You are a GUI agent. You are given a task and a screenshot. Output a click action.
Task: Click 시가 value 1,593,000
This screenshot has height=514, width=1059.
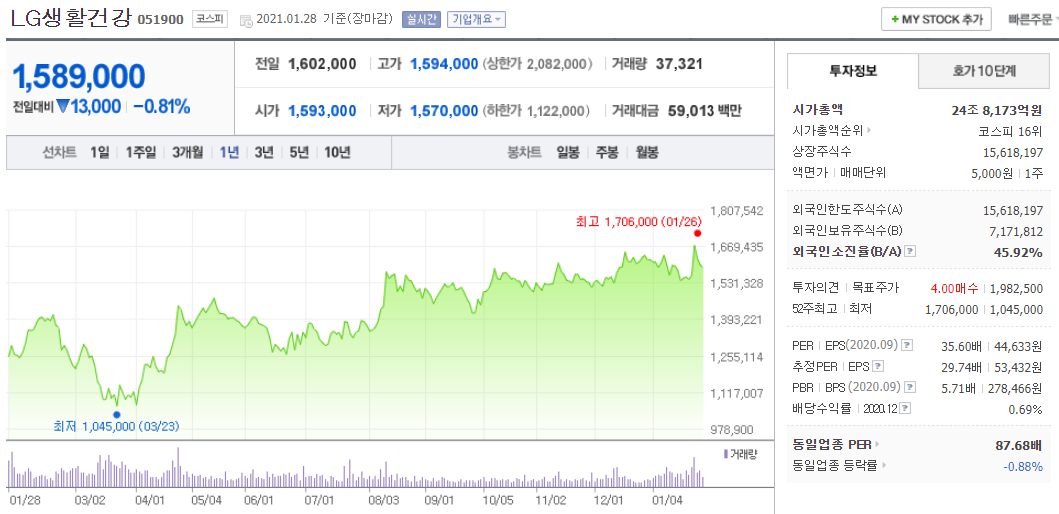(x=322, y=111)
